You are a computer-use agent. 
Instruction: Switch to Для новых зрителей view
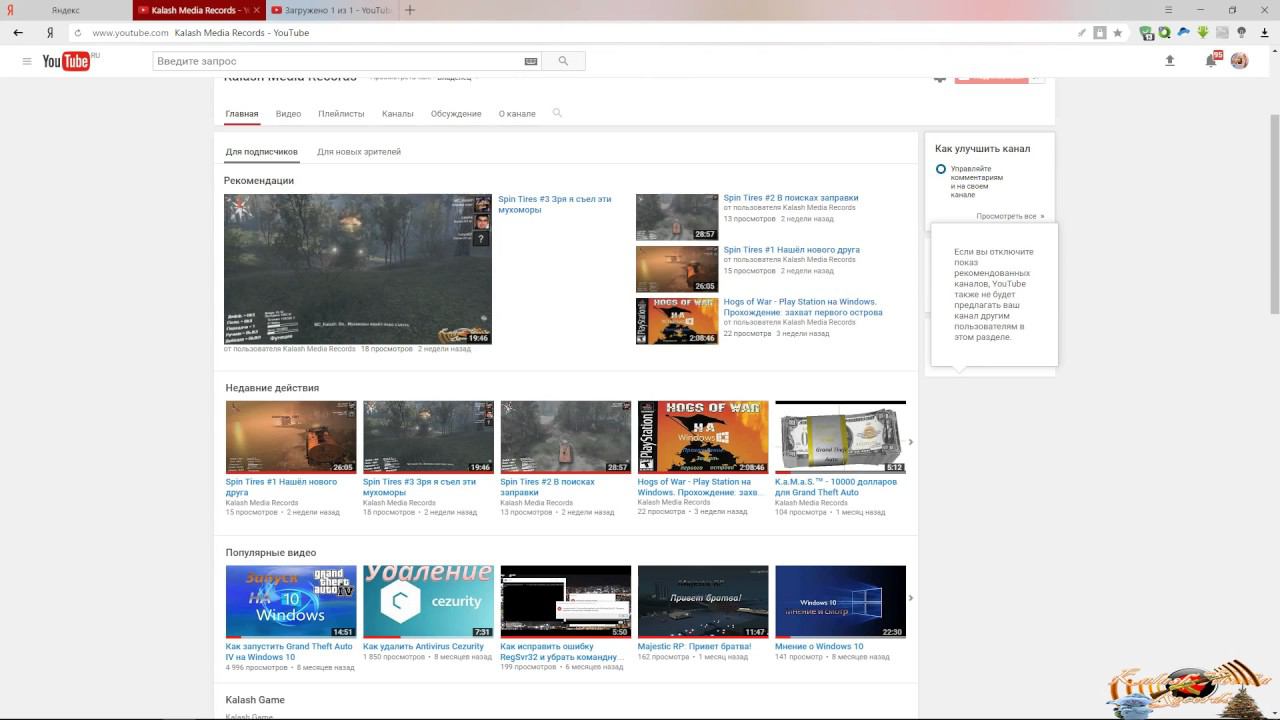(x=359, y=152)
